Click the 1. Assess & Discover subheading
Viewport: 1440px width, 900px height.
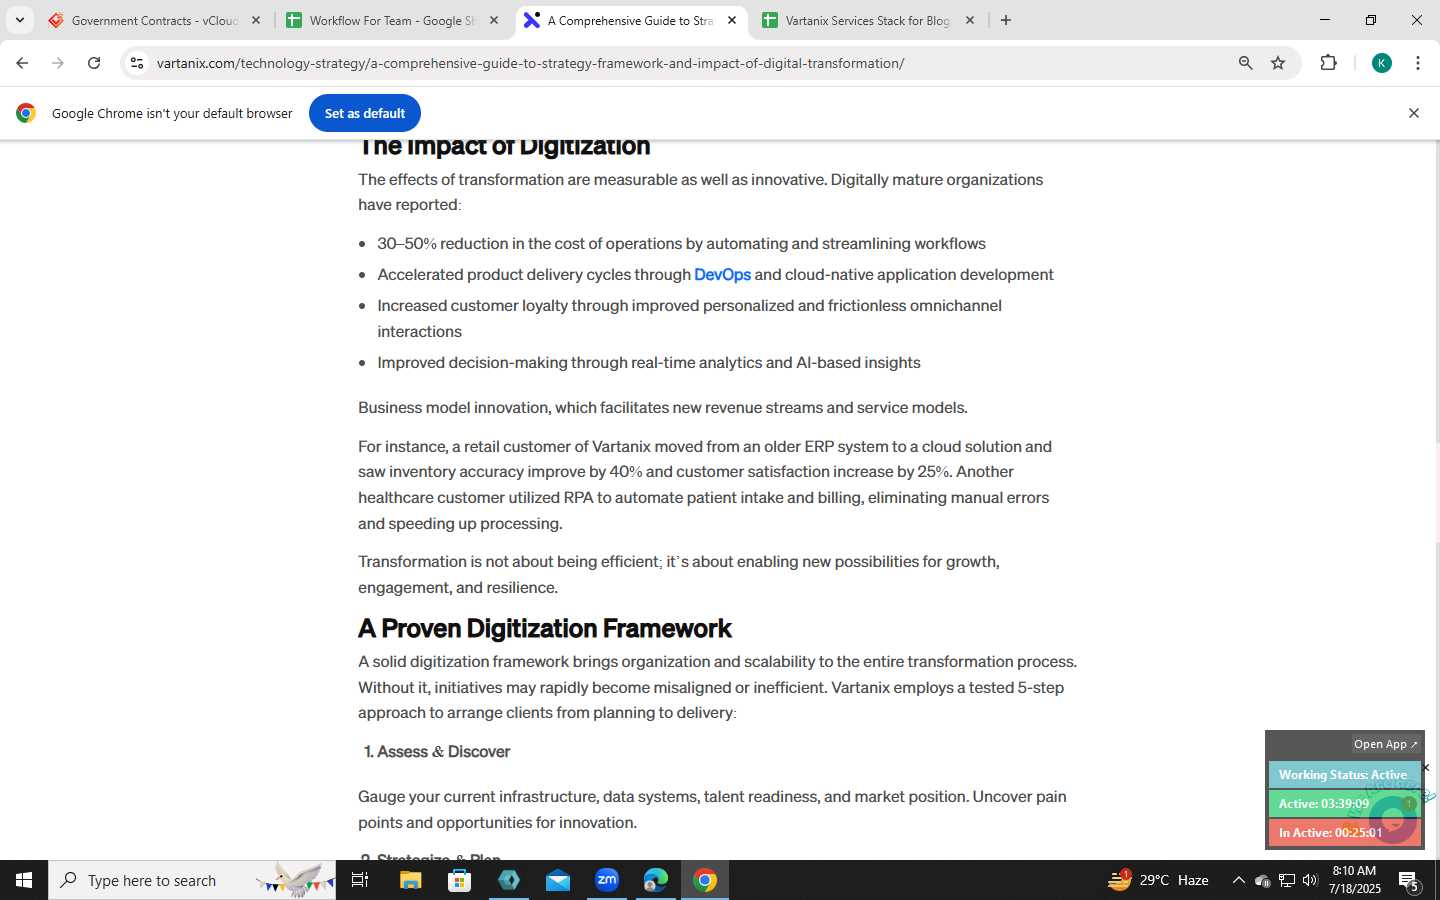437,752
